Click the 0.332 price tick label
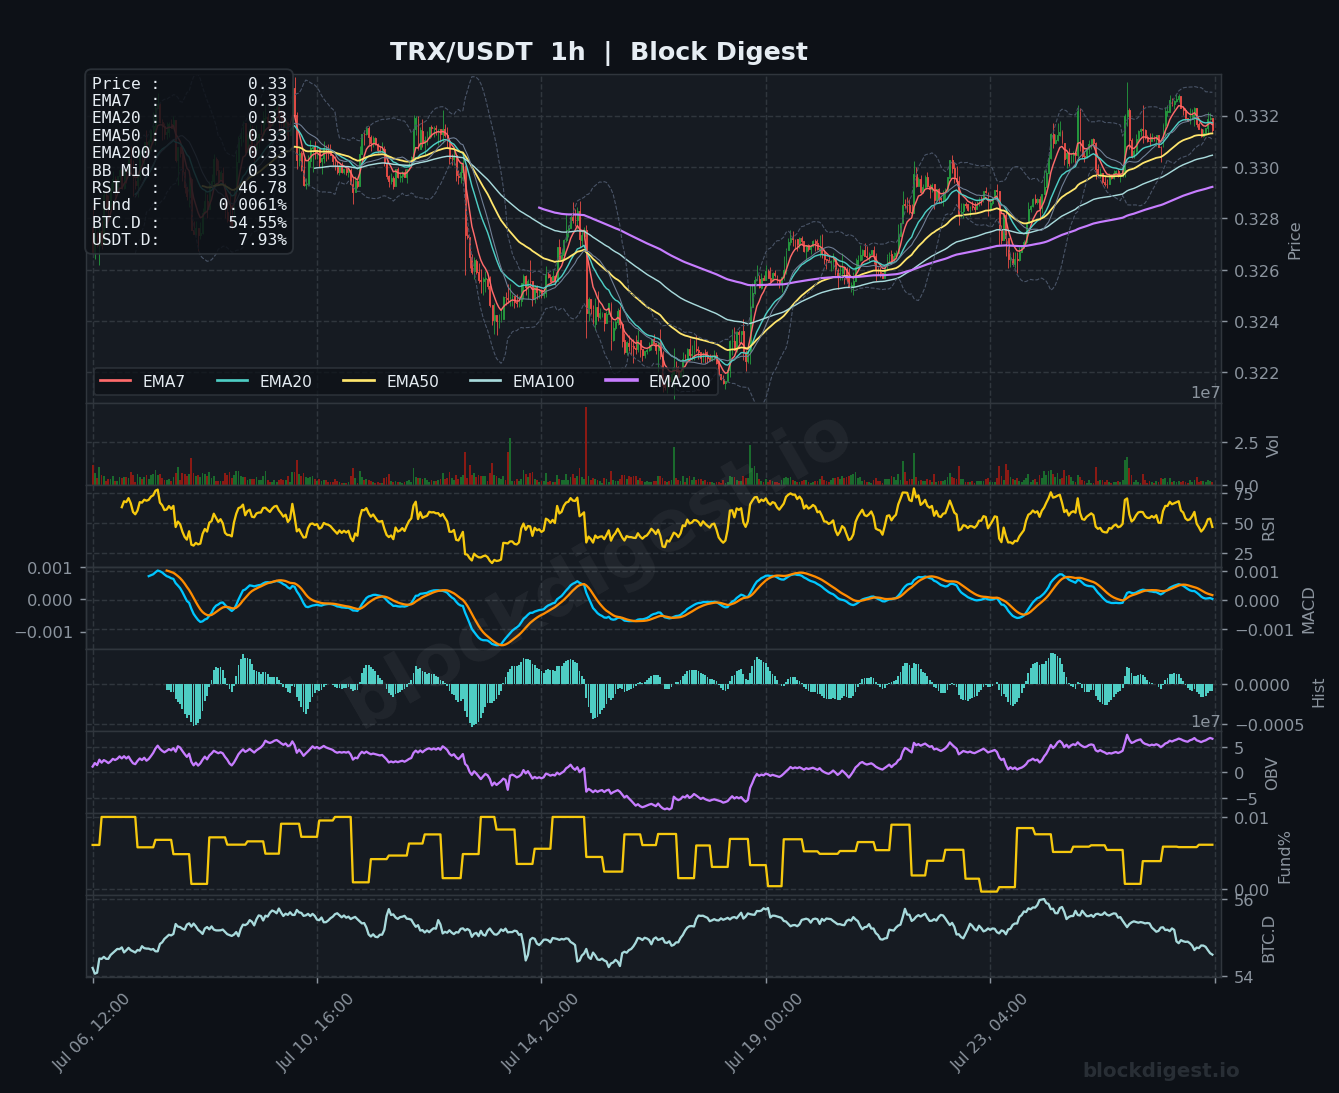 coord(1255,117)
